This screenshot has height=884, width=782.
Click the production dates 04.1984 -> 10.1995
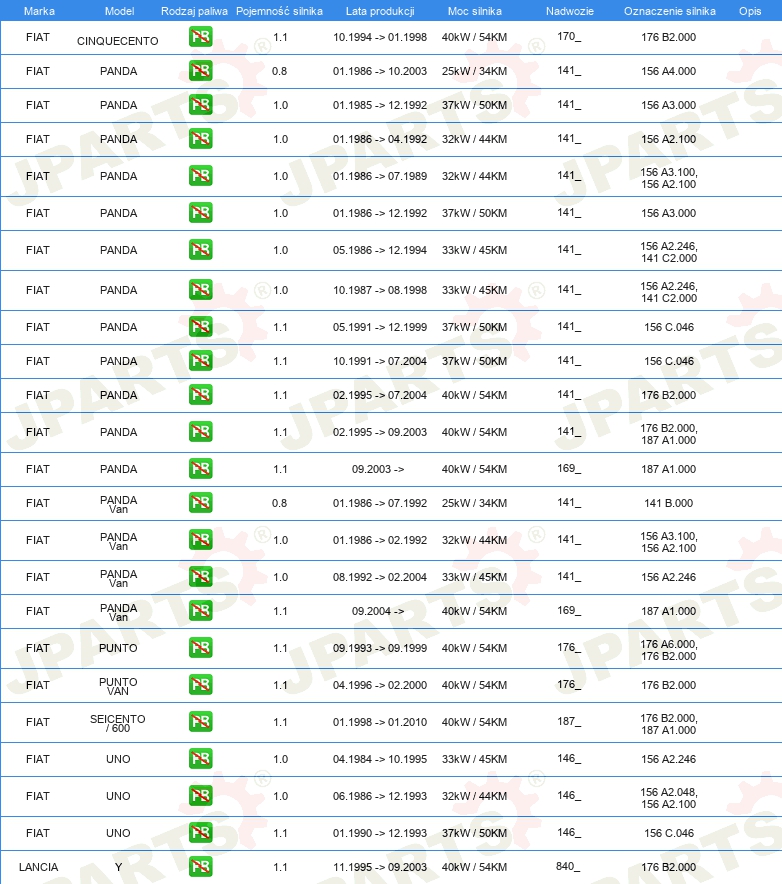[379, 759]
